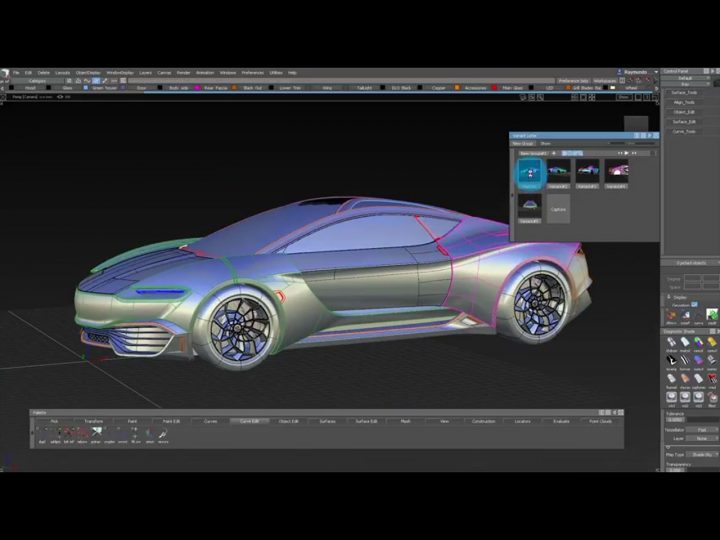Toggle the eye icon beside Persp camera label
This screenshot has width=720, height=540.
click(x=60, y=97)
